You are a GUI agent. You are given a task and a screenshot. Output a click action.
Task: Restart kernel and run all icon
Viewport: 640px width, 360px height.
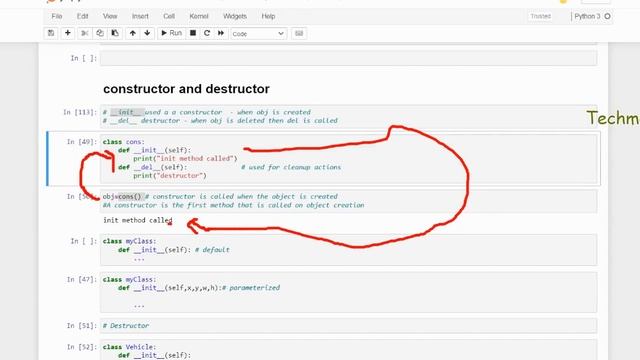(221, 33)
